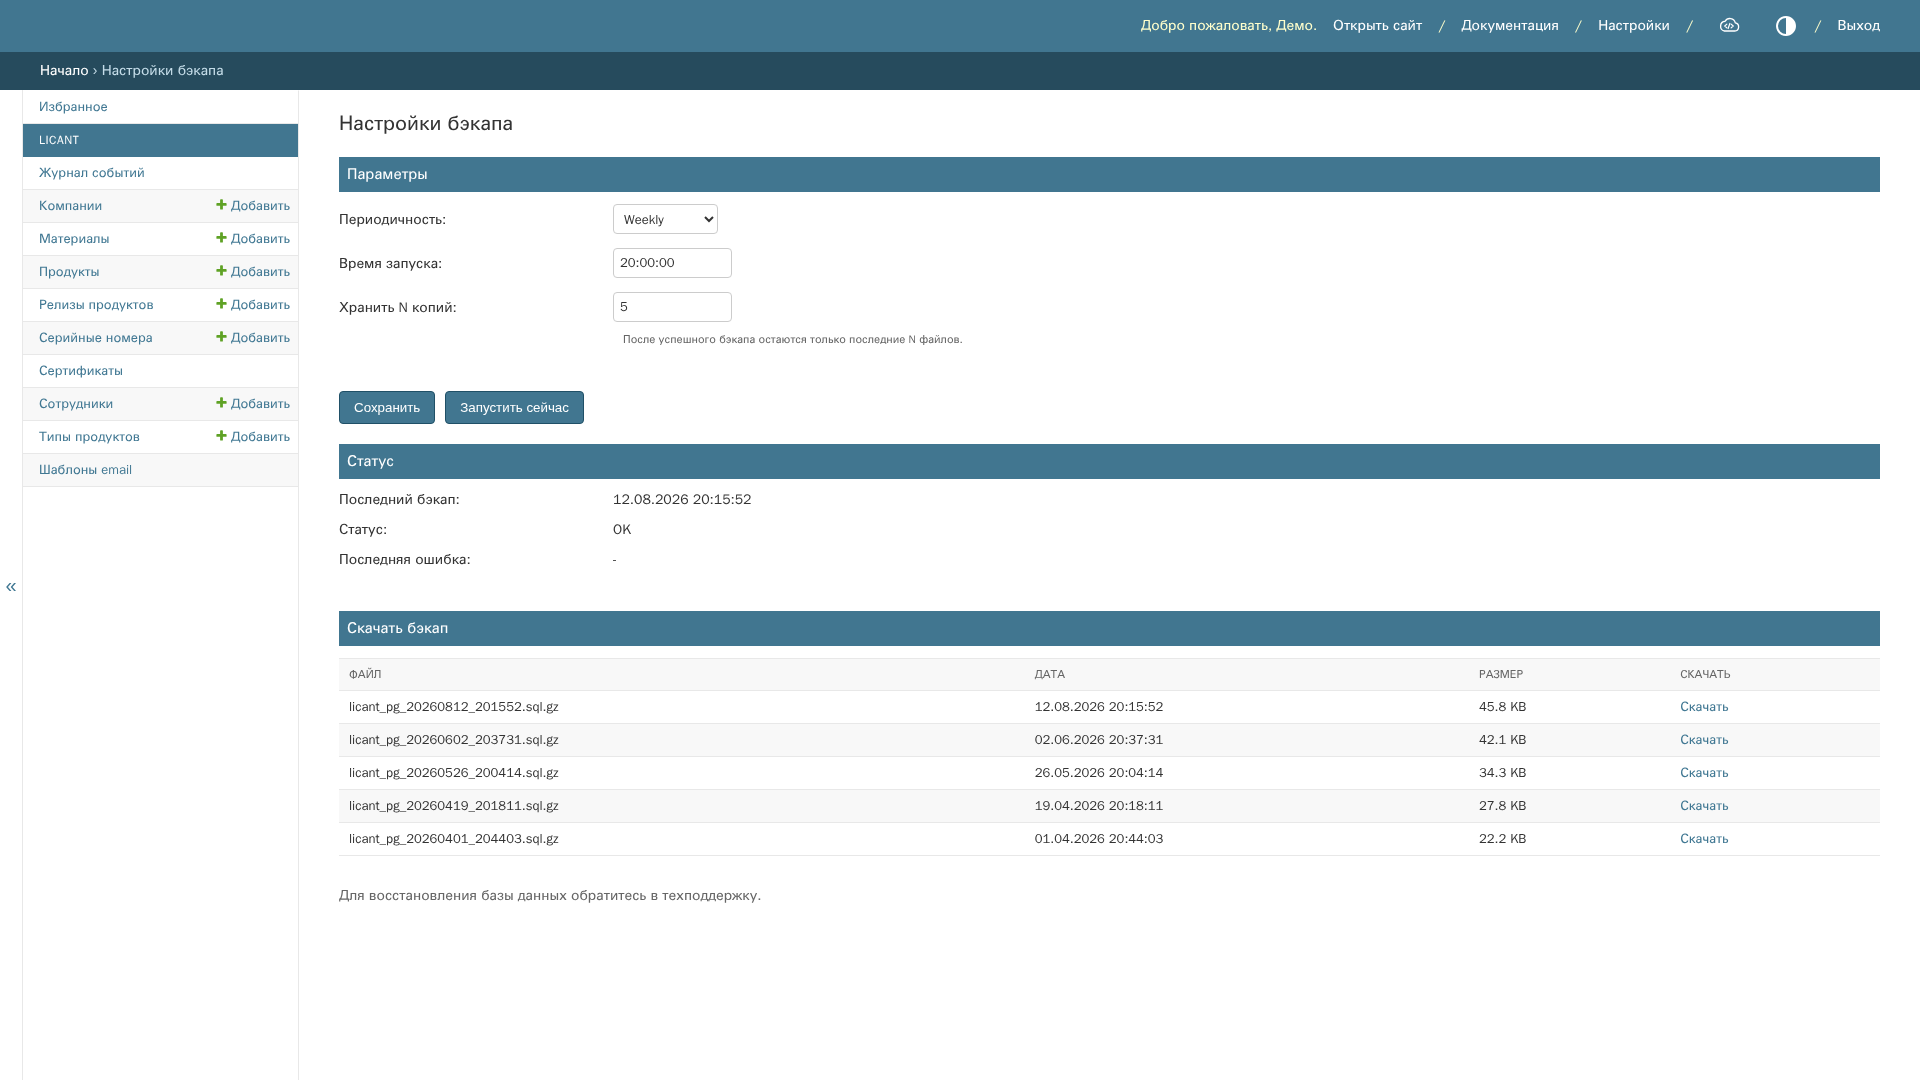This screenshot has height=1080, width=1920.
Task: Click the LICANT section header in sidebar
Action: coord(160,140)
